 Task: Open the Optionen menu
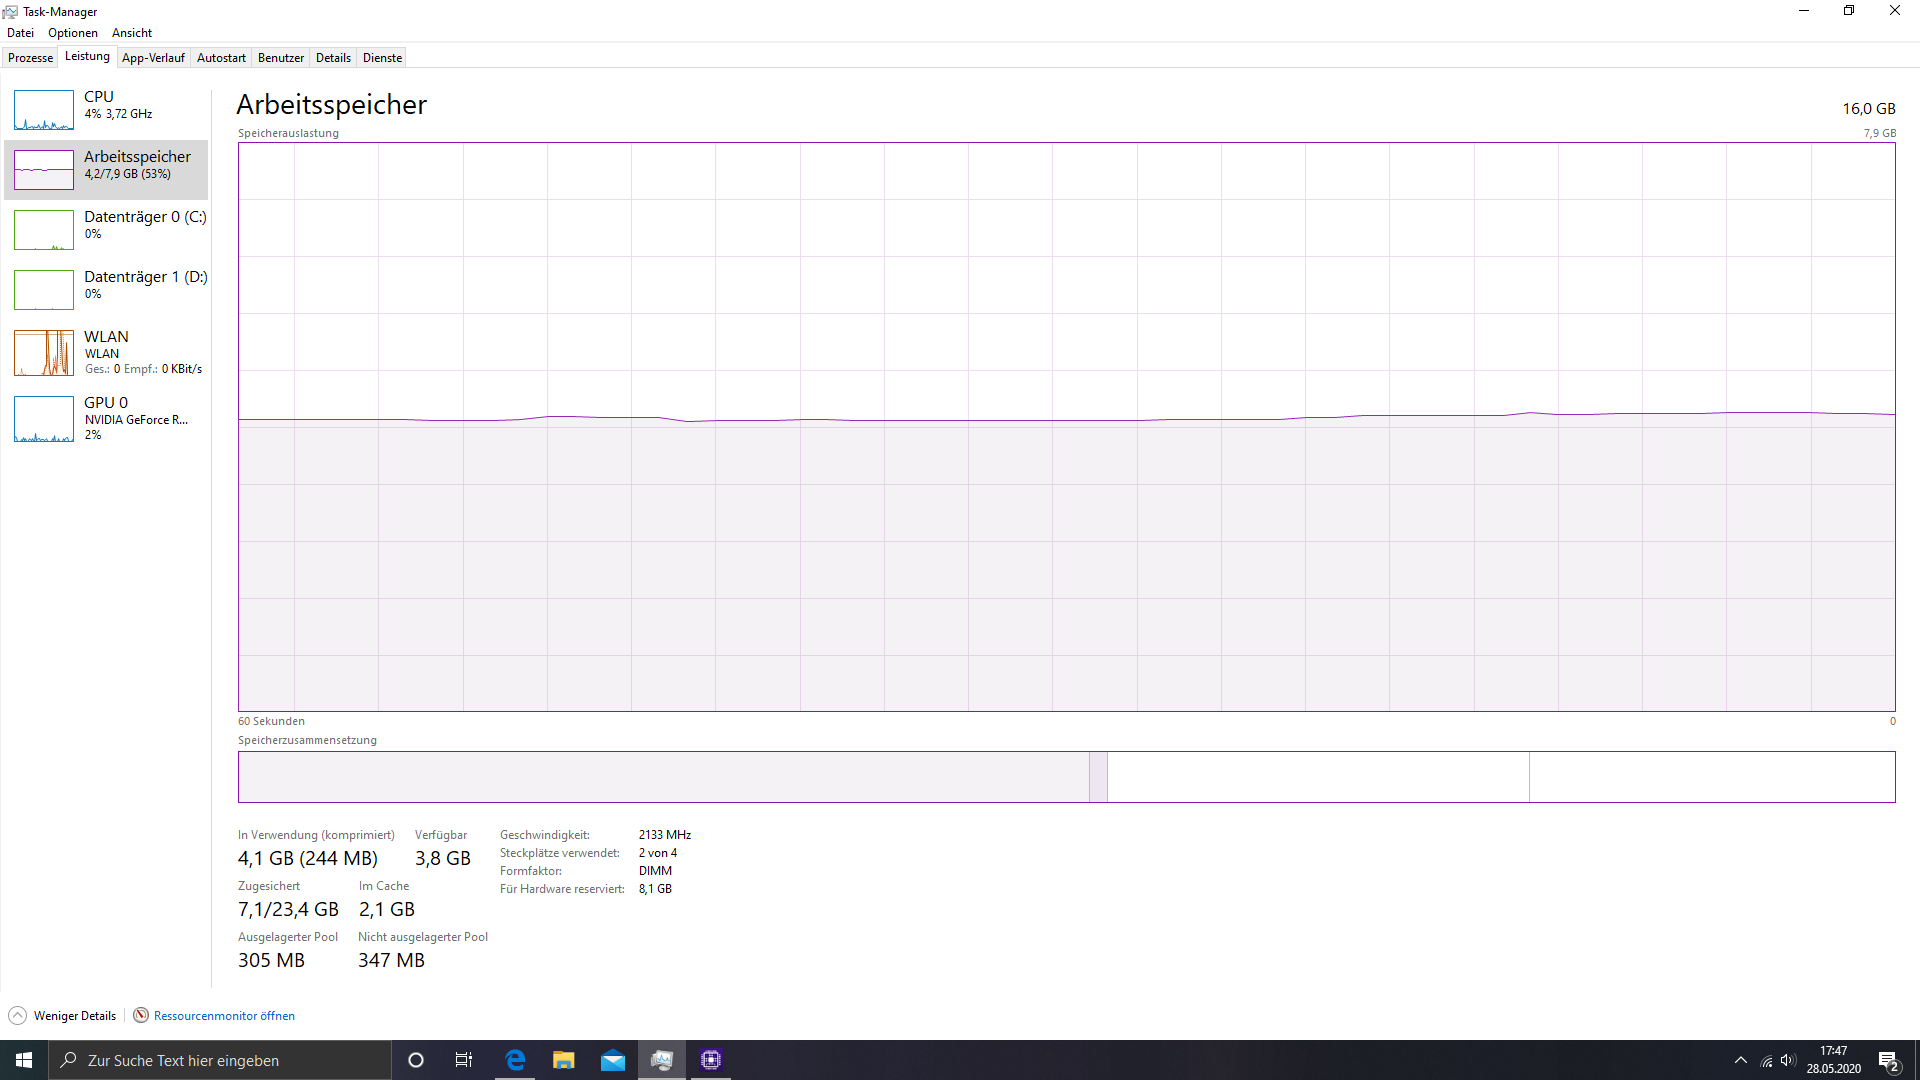pyautogui.click(x=73, y=33)
